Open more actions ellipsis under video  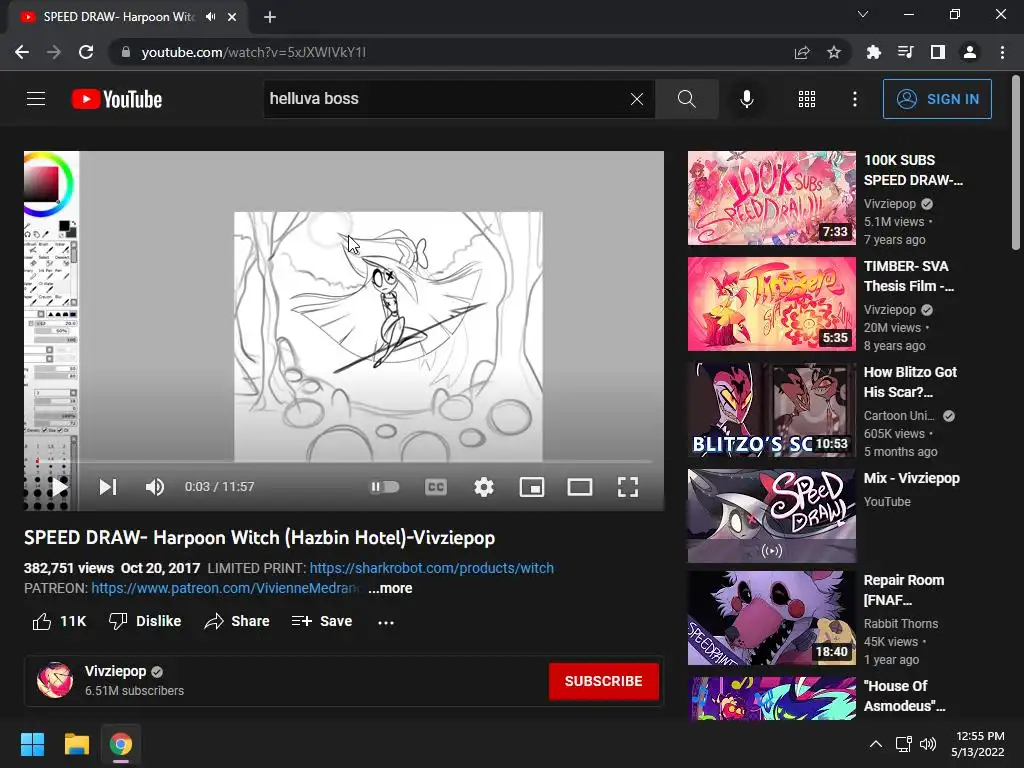coord(386,622)
